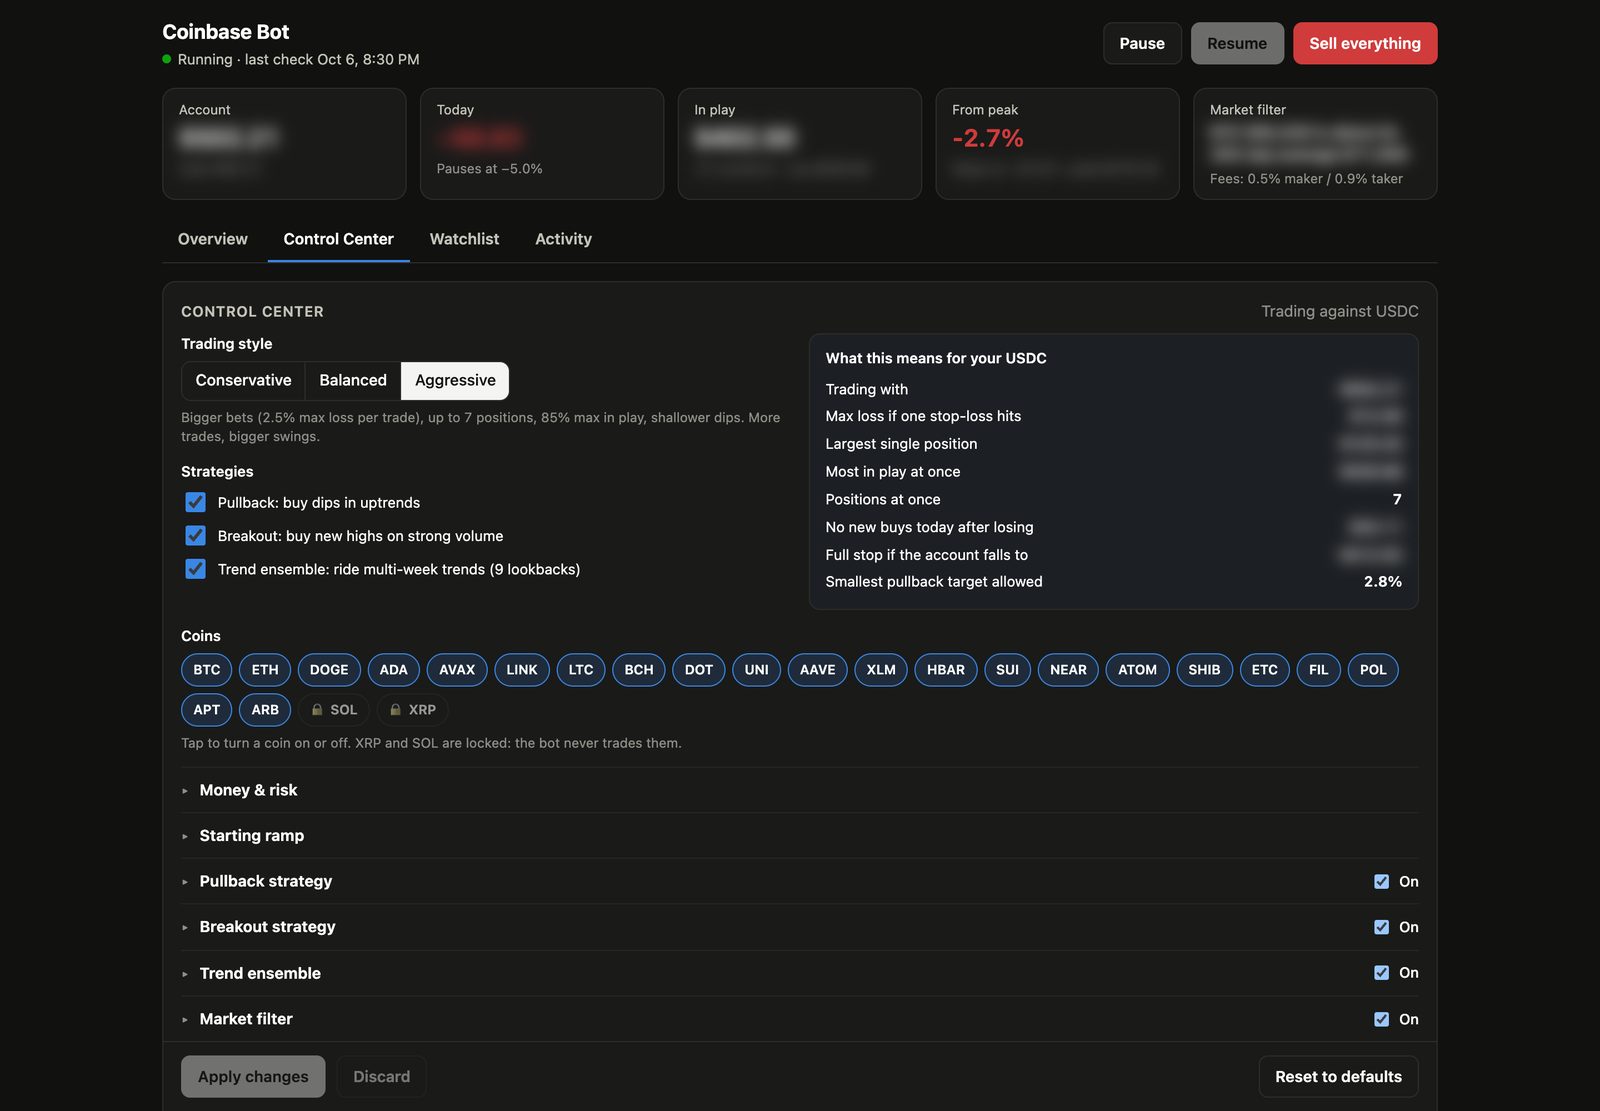Toggle the Breakout strategy On checkbox
Image resolution: width=1600 pixels, height=1111 pixels.
1381,927
